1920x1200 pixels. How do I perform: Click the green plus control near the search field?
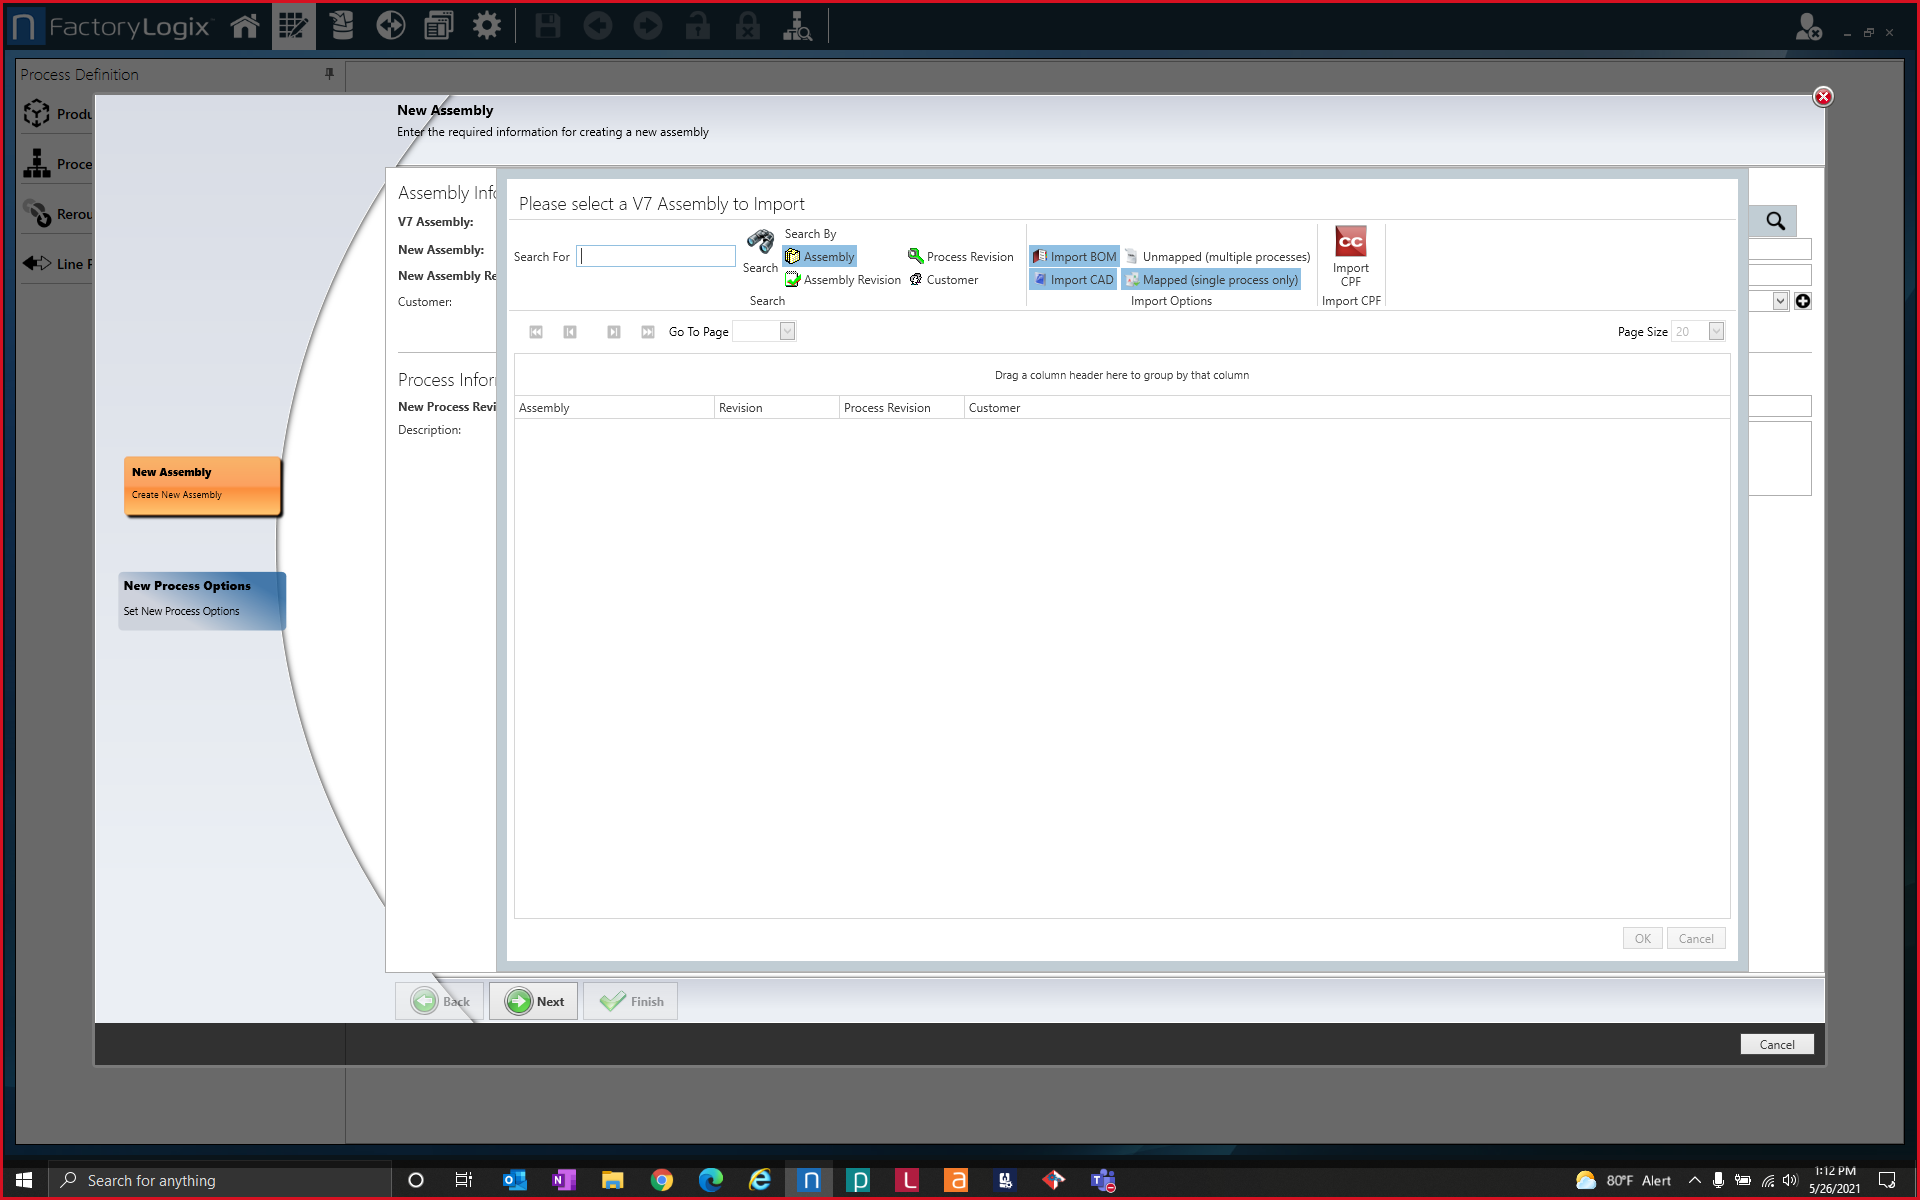click(1803, 300)
